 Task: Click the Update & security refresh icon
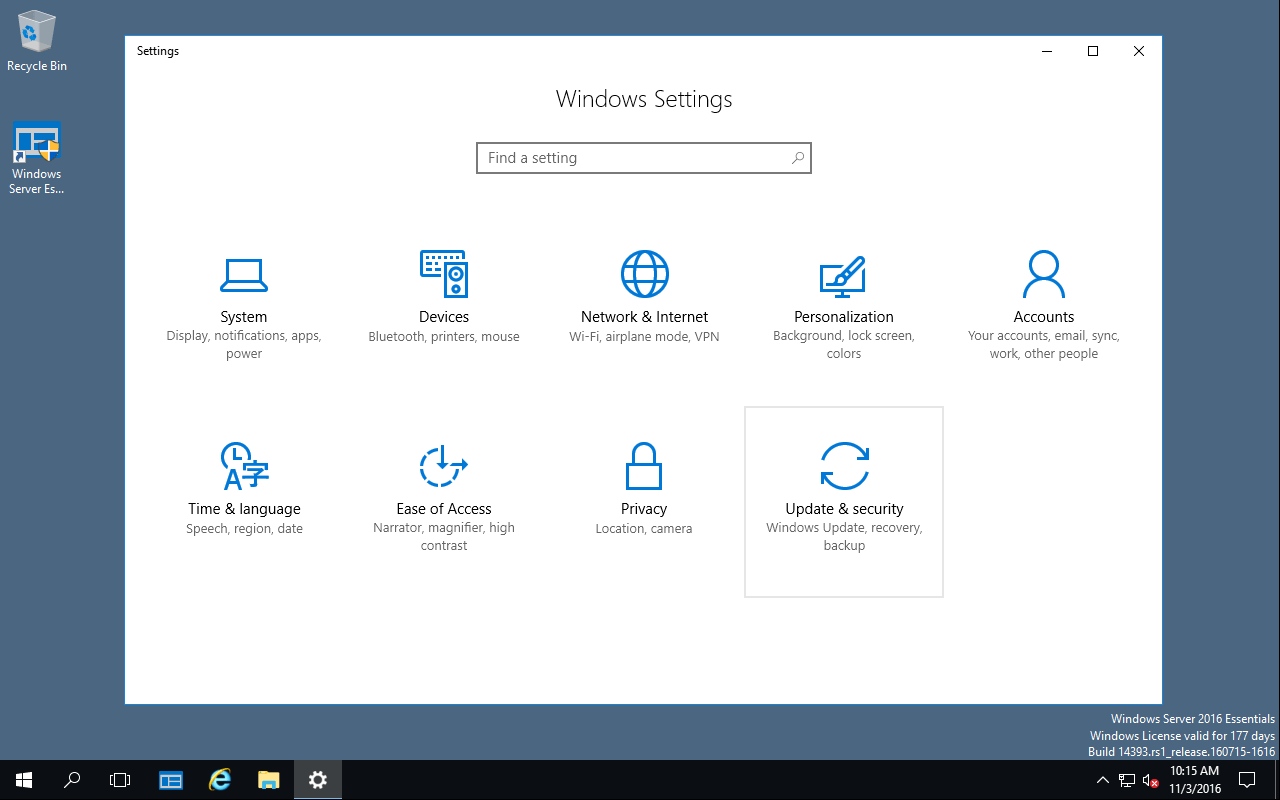[x=844, y=466]
